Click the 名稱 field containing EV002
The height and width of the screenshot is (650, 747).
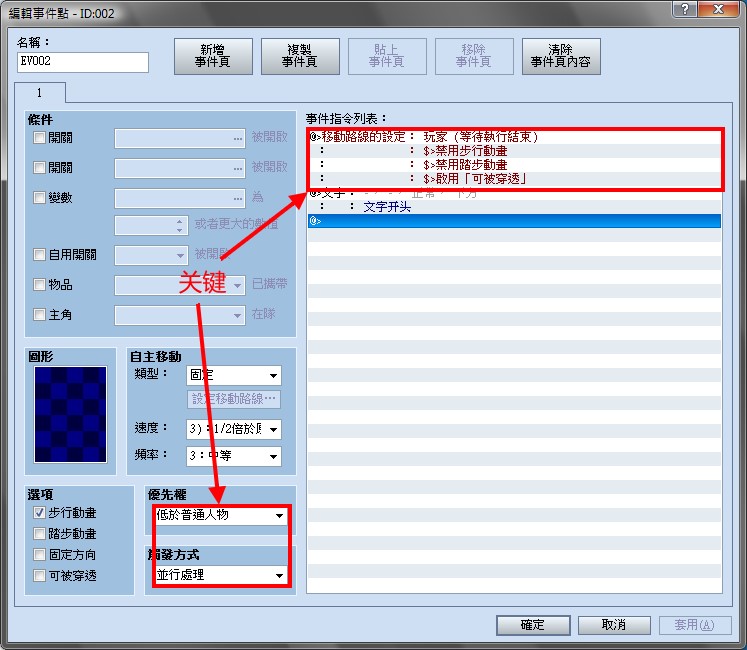point(83,62)
